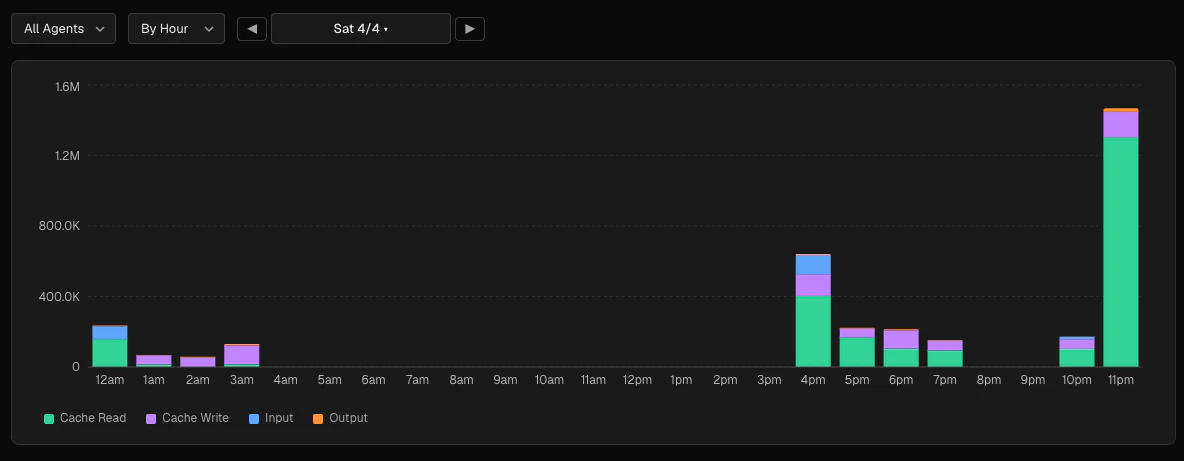Click the Cache Write legend label
The width and height of the screenshot is (1184, 461).
[x=196, y=418]
